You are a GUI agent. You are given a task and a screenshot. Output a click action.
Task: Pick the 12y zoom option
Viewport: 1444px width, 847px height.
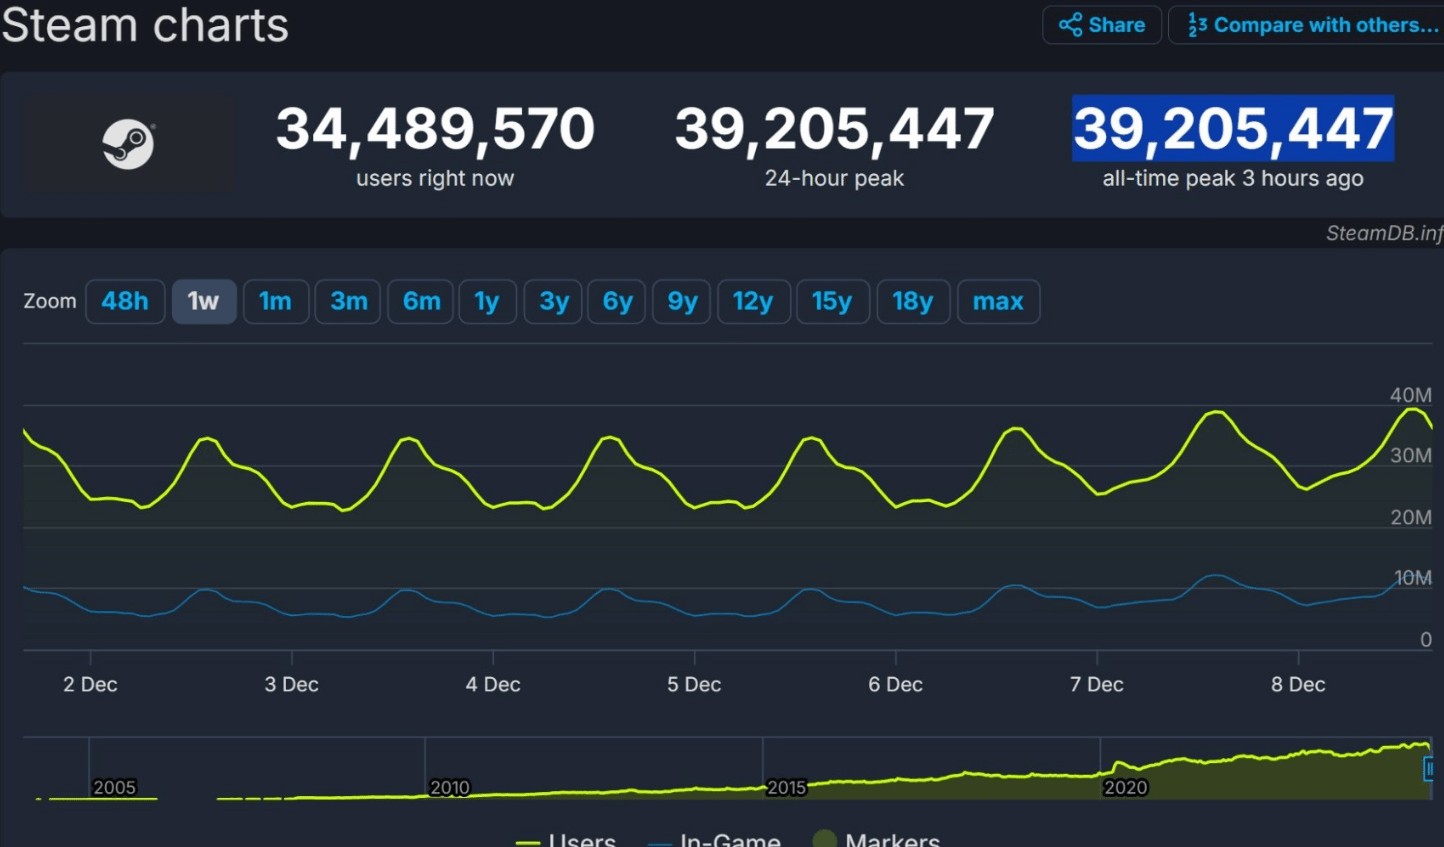click(753, 301)
